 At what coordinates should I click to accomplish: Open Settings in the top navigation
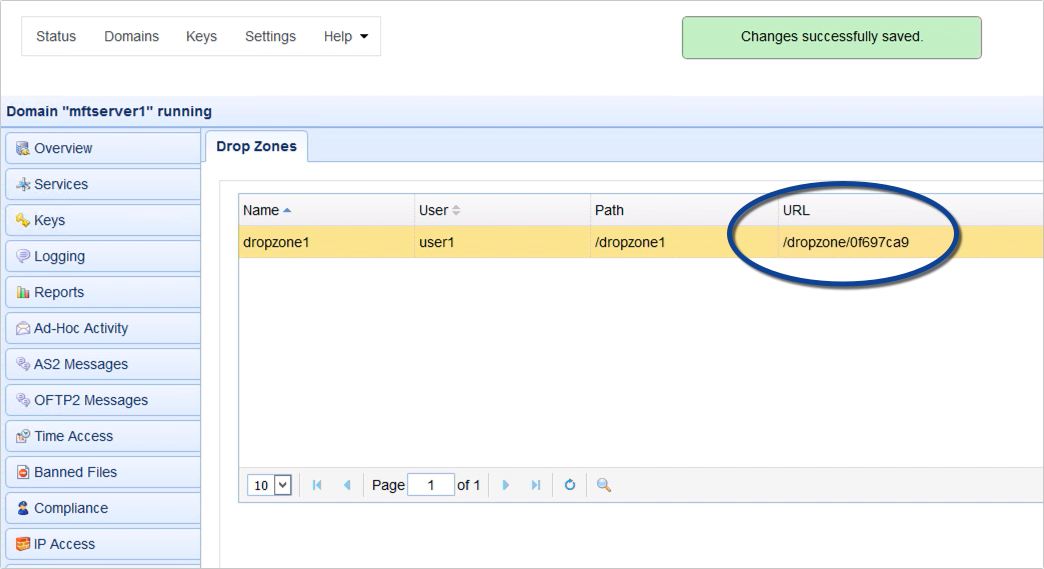click(x=270, y=36)
